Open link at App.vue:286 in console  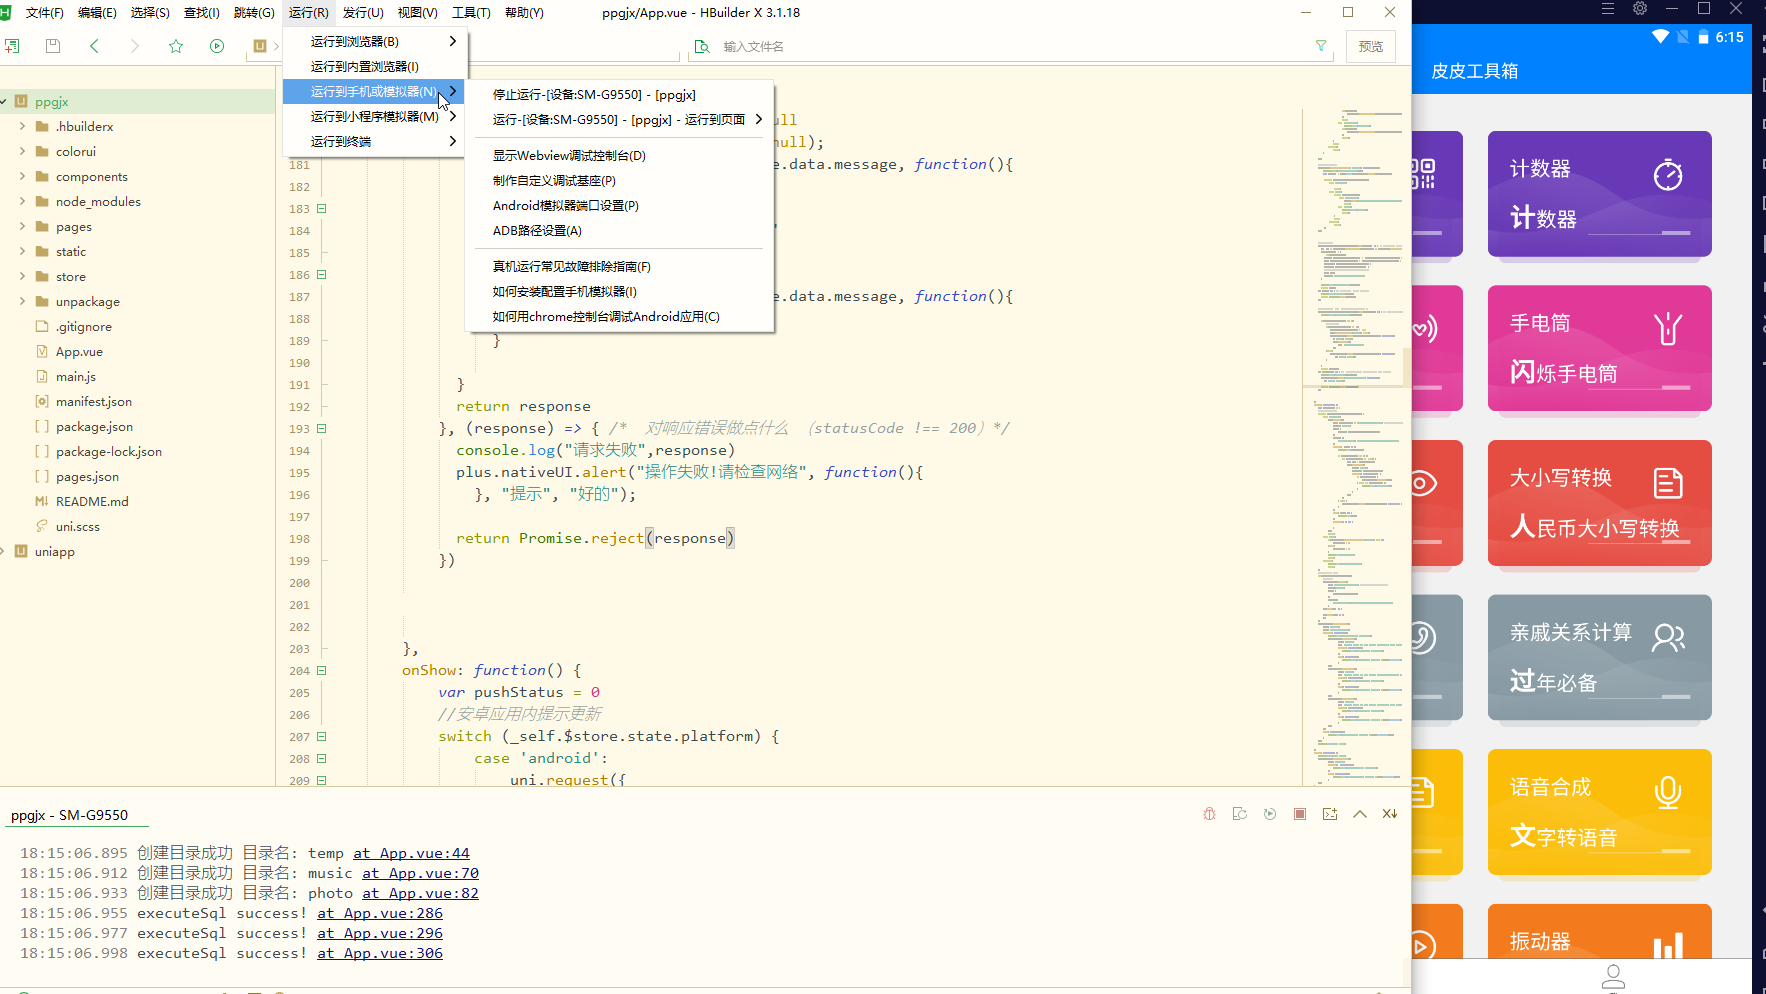pos(380,913)
